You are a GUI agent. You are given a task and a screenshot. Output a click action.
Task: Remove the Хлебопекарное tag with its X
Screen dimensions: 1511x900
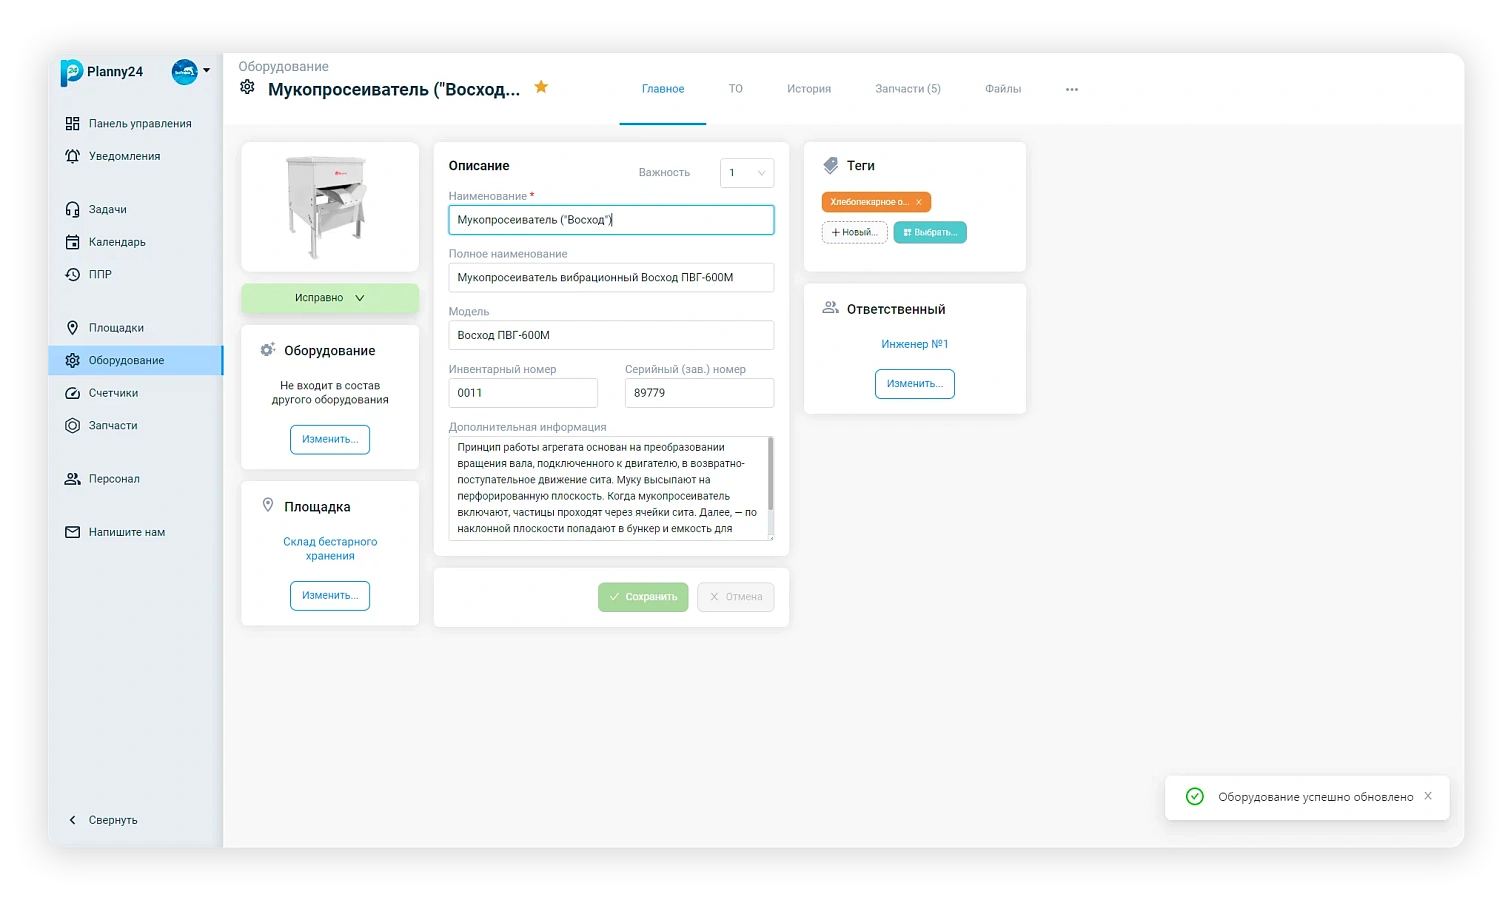click(x=919, y=202)
